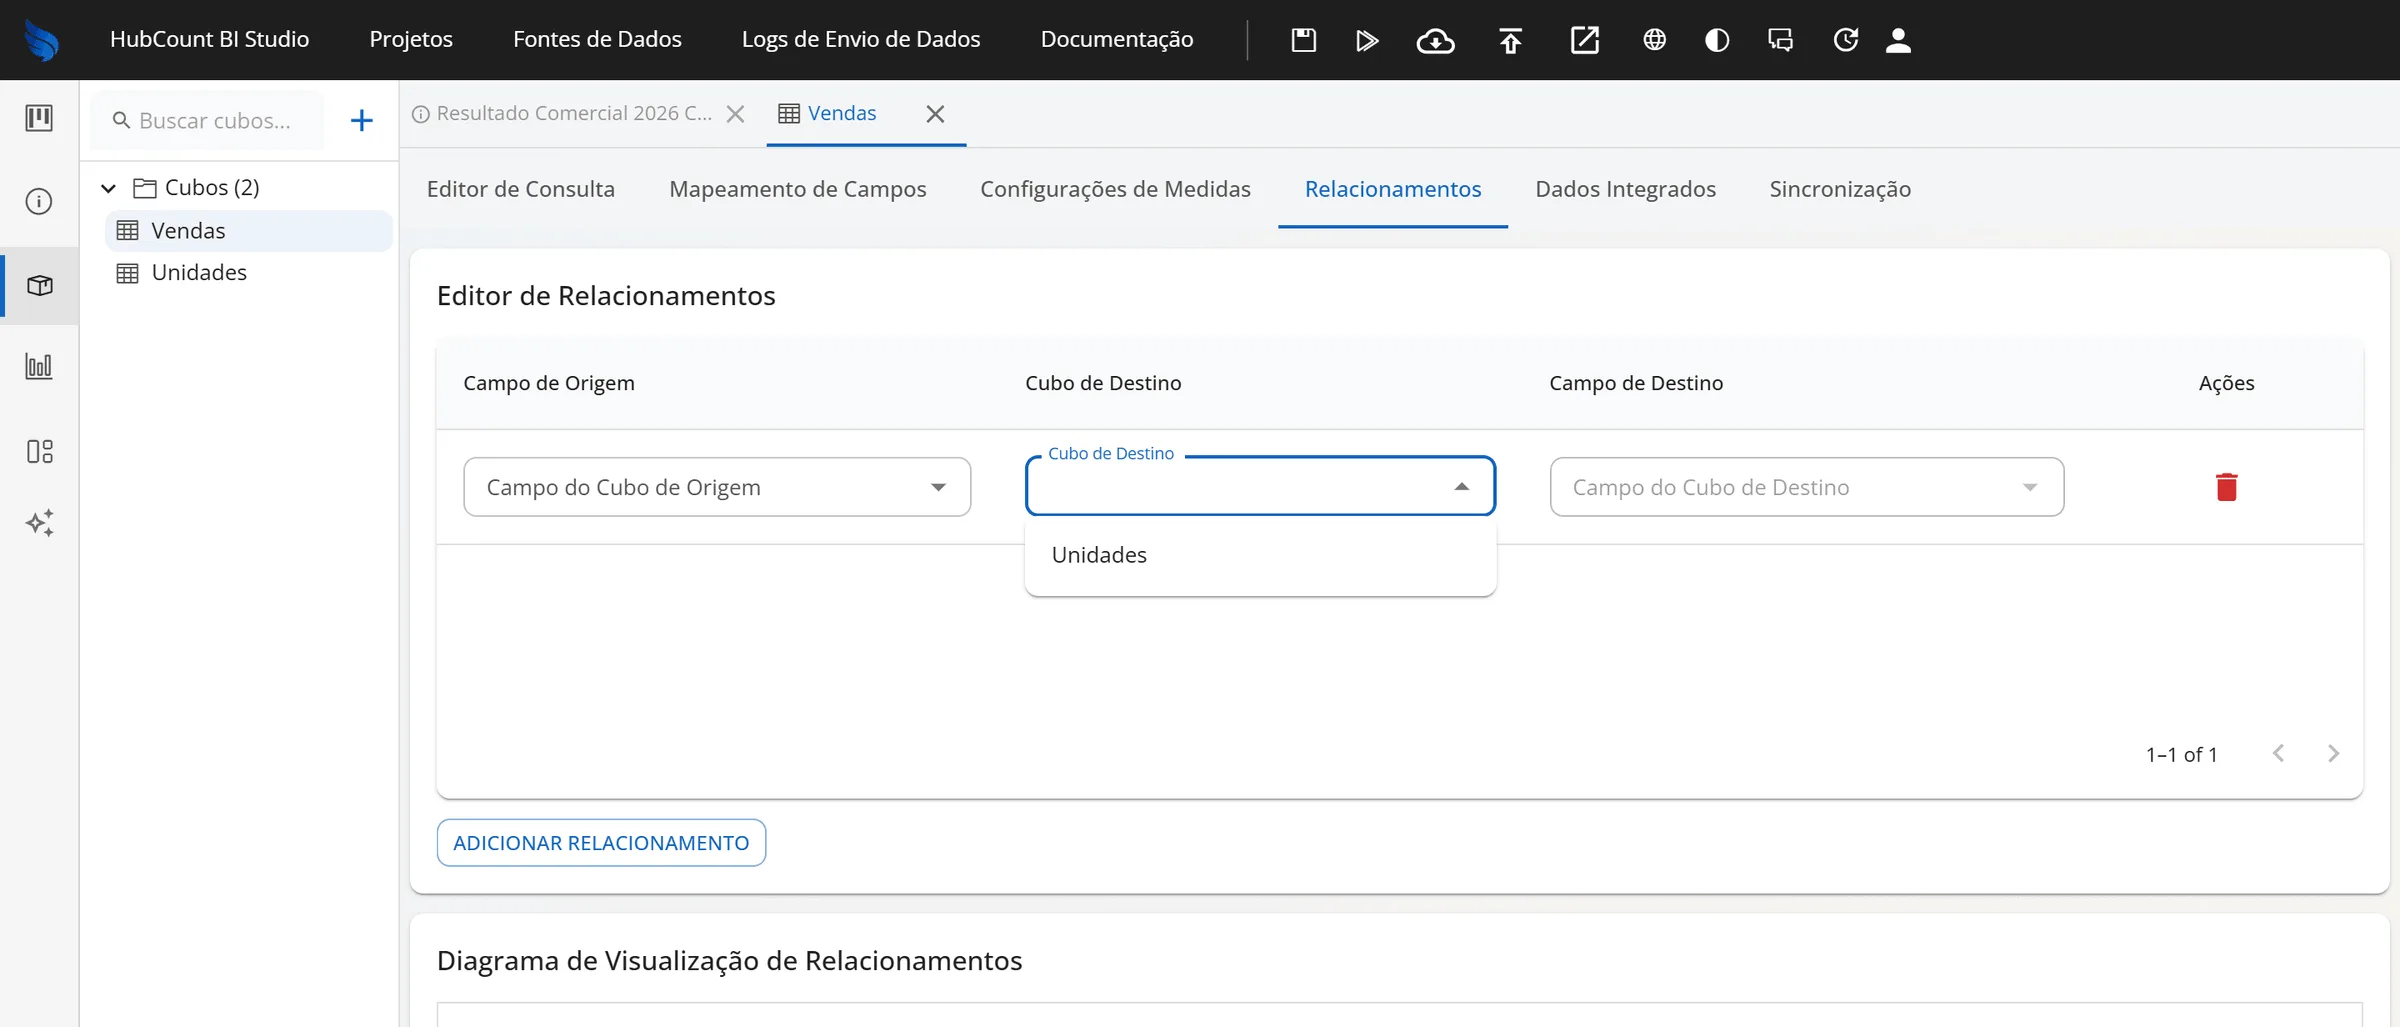Click ADICIONAR RELACIONAMENTO button

tap(601, 843)
